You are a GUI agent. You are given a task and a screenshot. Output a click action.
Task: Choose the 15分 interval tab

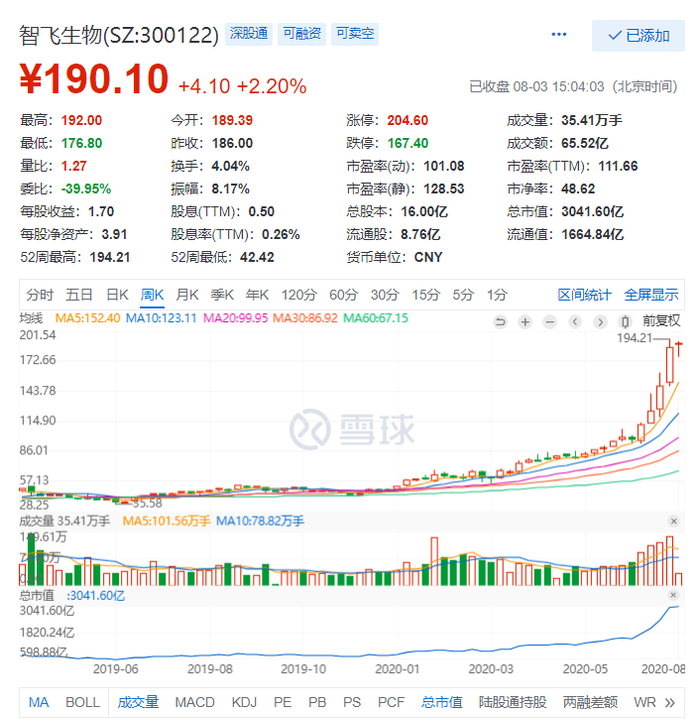(x=425, y=294)
